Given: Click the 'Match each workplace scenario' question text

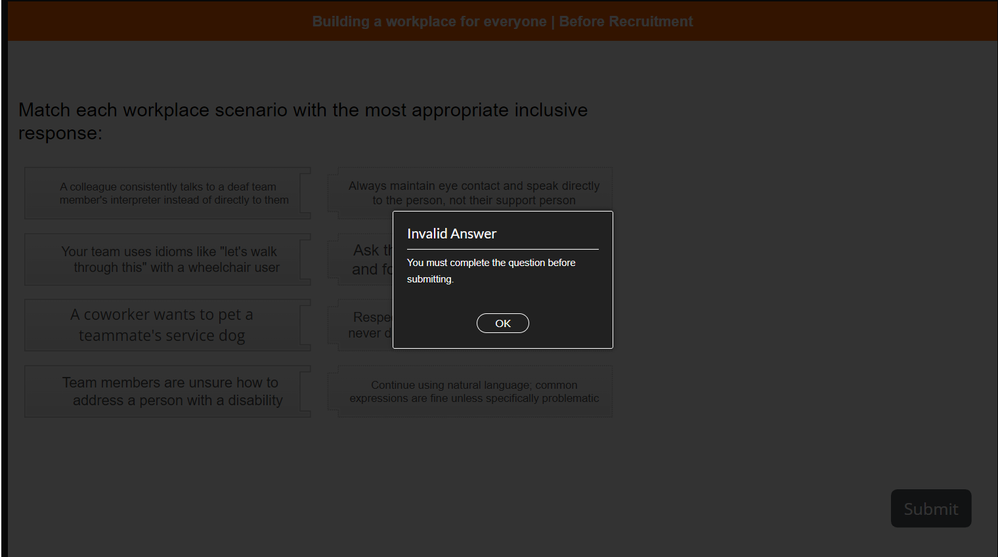Looking at the screenshot, I should (303, 121).
